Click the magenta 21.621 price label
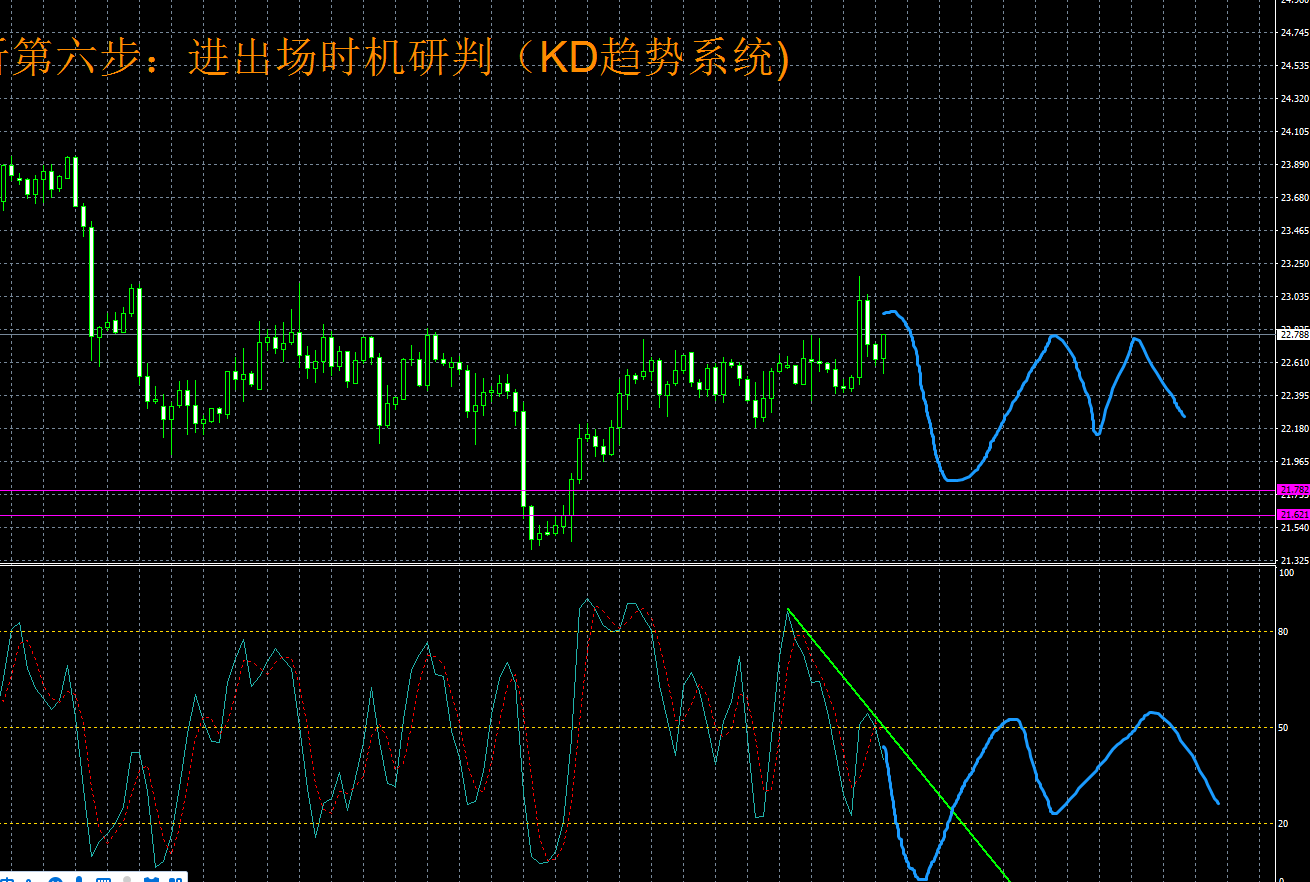This screenshot has height=882, width=1310. coord(1293,514)
